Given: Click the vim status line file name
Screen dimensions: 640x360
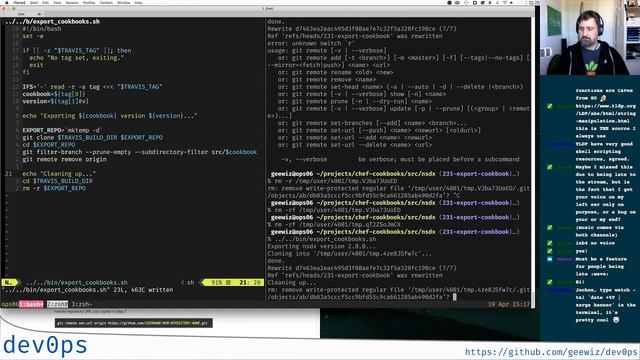Looking at the screenshot, I should (x=77, y=282).
